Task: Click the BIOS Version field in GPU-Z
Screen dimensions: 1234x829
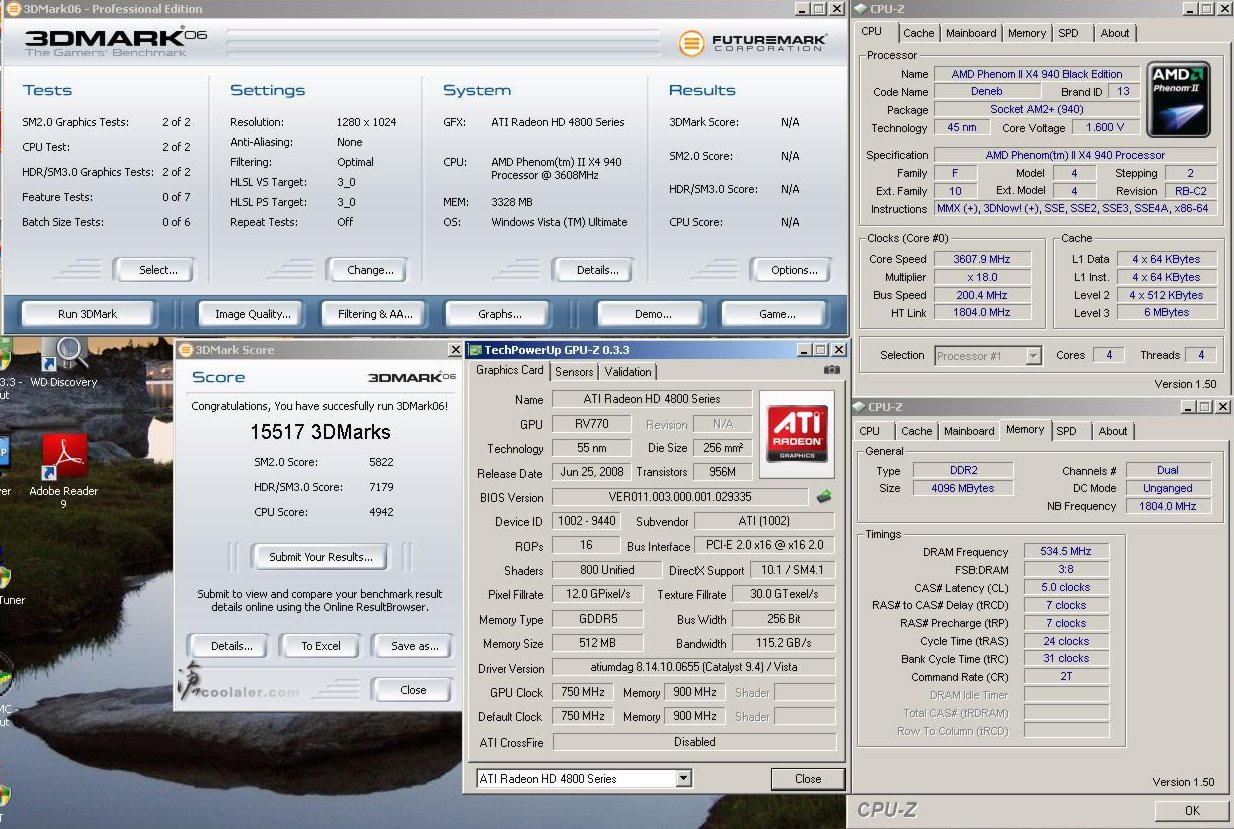Action: point(680,497)
